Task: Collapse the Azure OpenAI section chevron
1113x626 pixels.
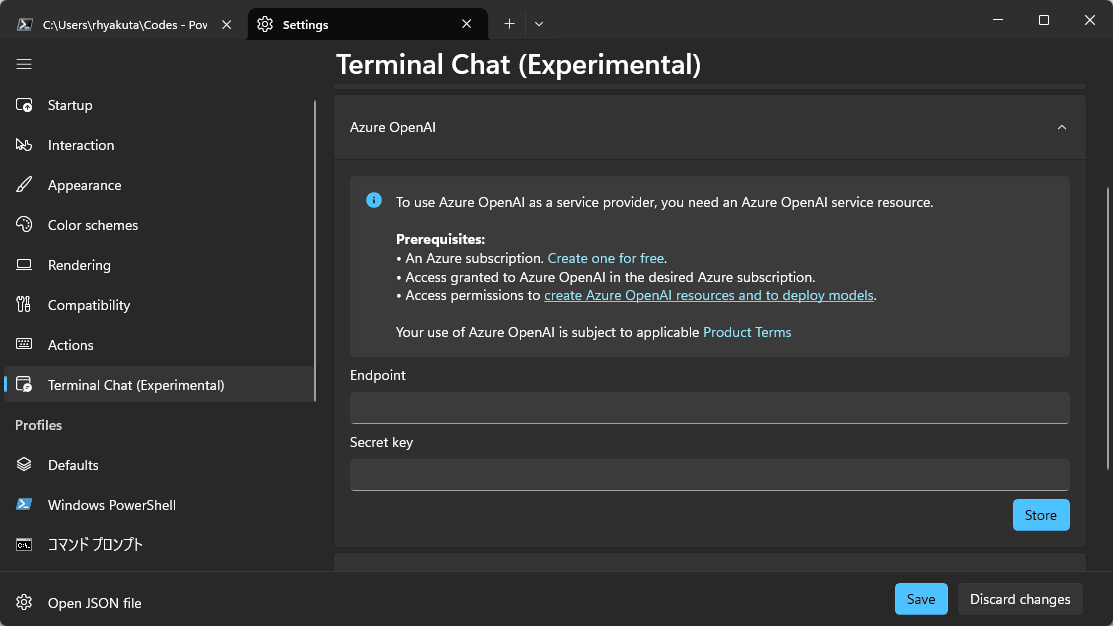Action: tap(1062, 128)
